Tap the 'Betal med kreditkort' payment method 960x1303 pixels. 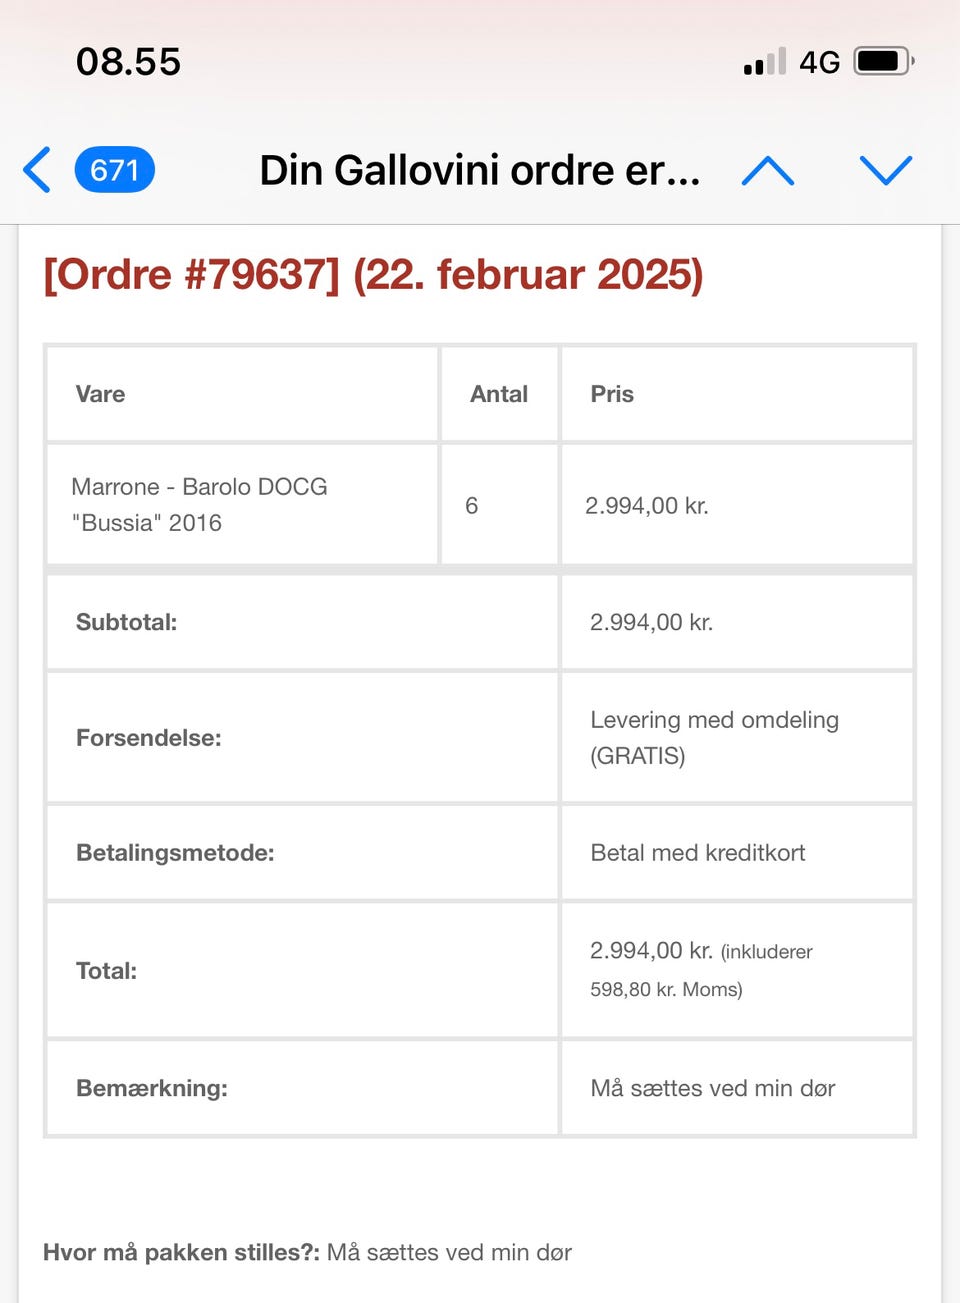(697, 853)
